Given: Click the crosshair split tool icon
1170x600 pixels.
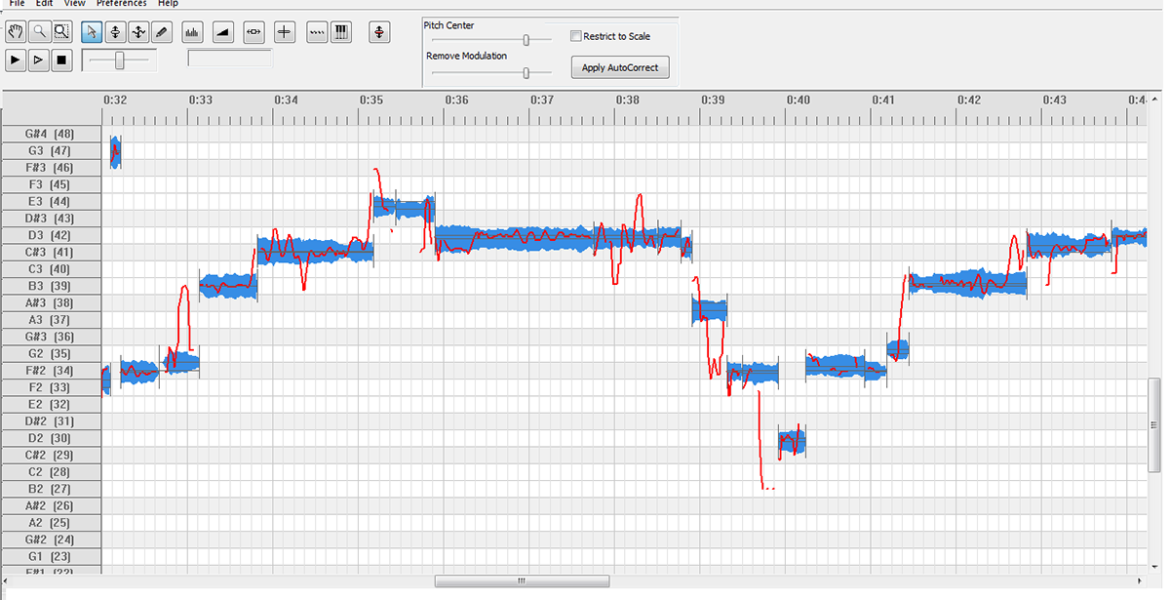Looking at the screenshot, I should tap(285, 33).
